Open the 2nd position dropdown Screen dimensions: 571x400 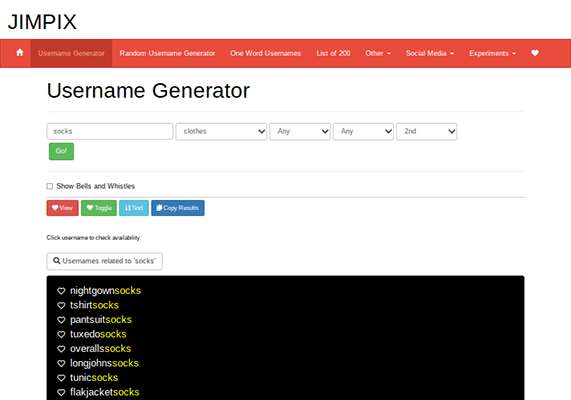(x=427, y=132)
